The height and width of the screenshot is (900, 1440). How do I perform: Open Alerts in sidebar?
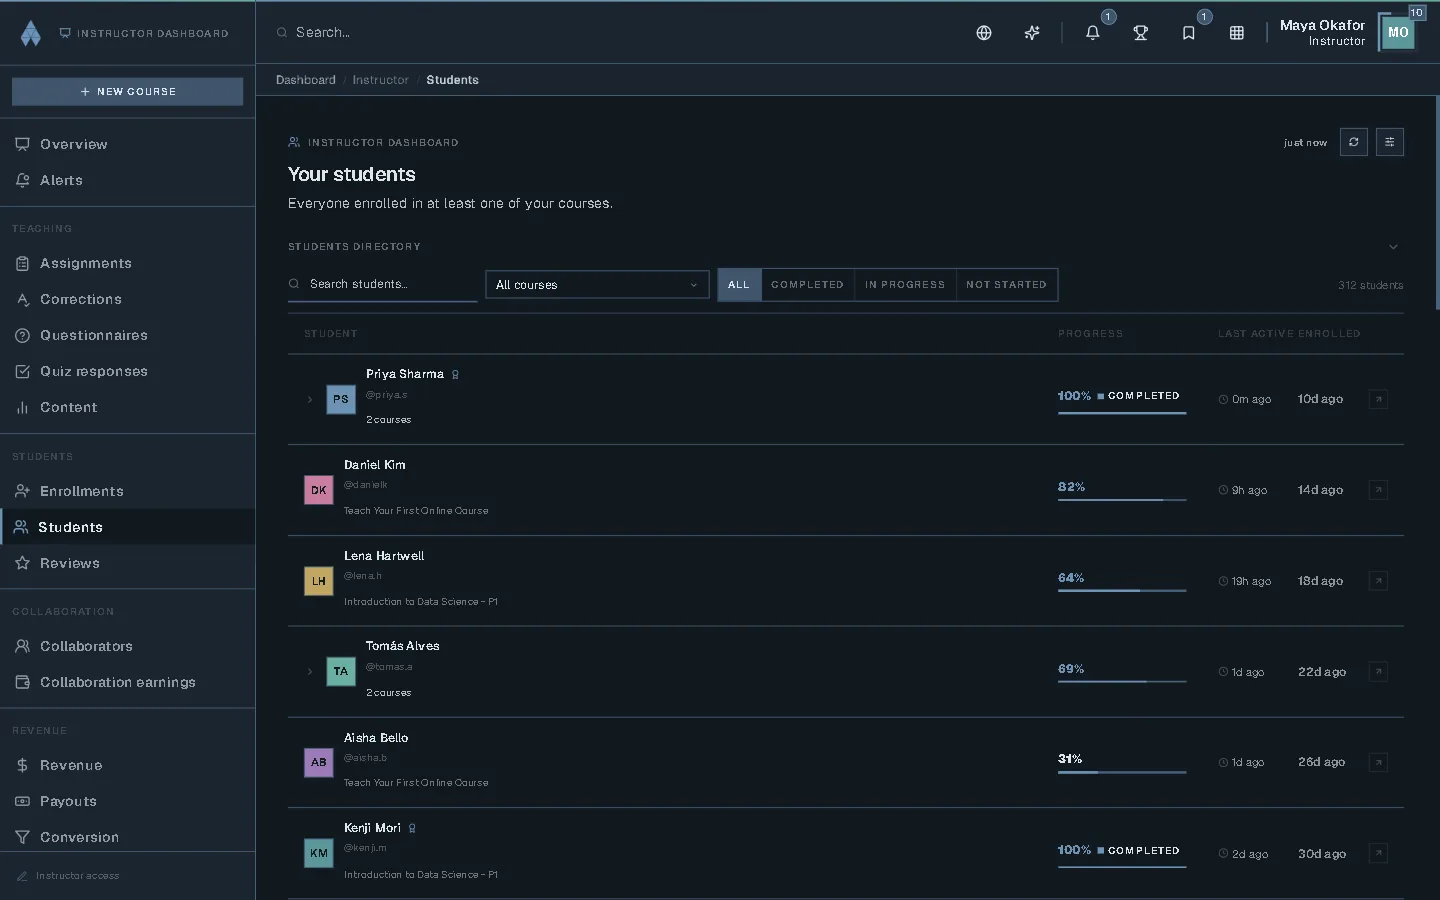[127, 180]
